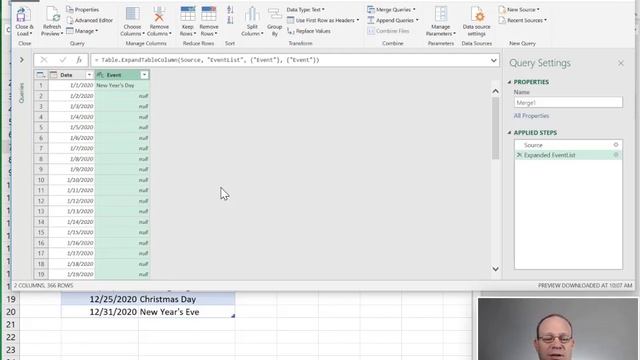Image resolution: width=640 pixels, height=360 pixels.
Task: Click the 12/25/2020 cell in Excel
Action: pyautogui.click(x=100, y=299)
